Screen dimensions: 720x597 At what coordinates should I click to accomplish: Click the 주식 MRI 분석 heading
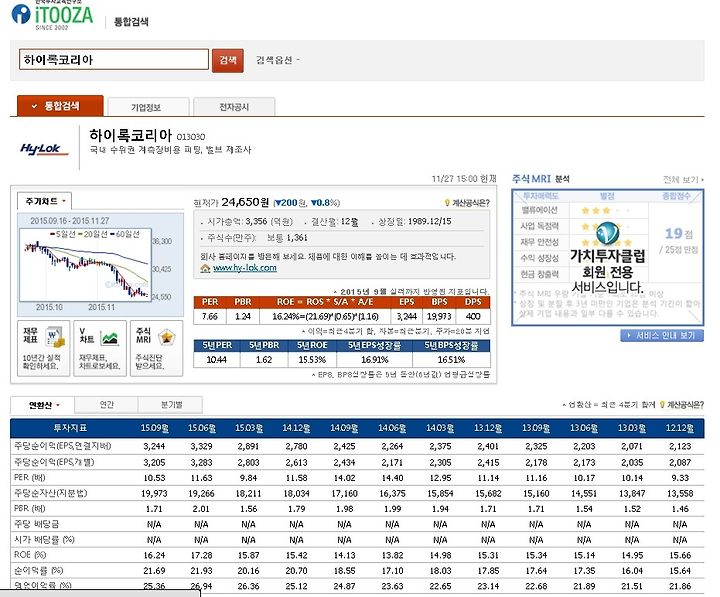540,179
